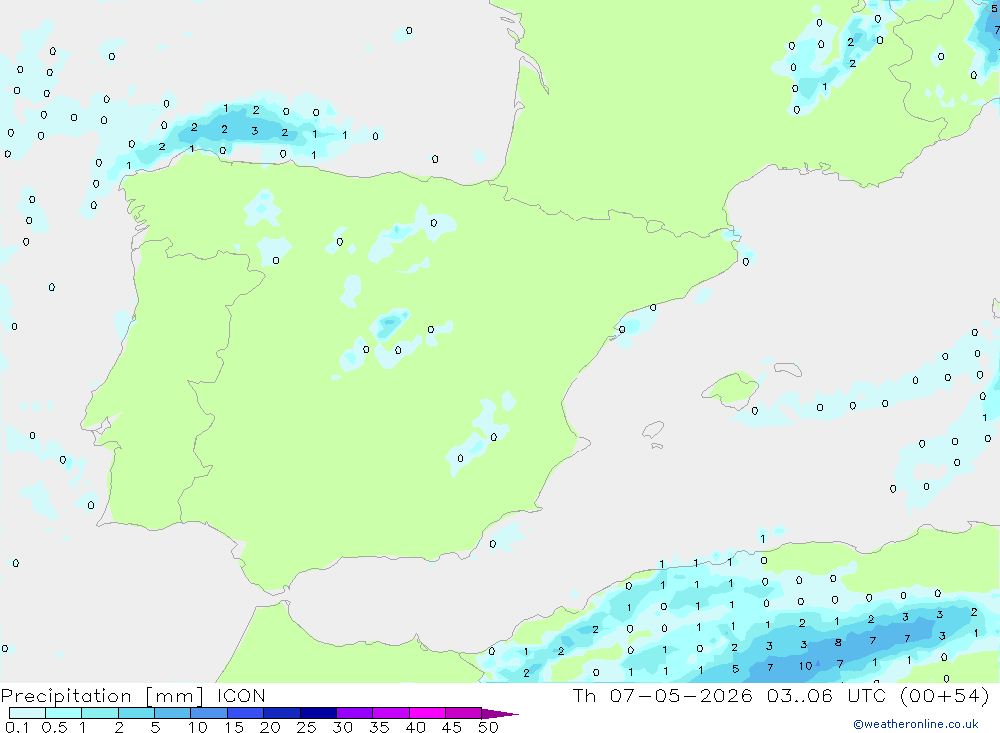Click the 20–25 mm dark blue legend swatch
The height and width of the screenshot is (733, 1000).
[x=282, y=713]
